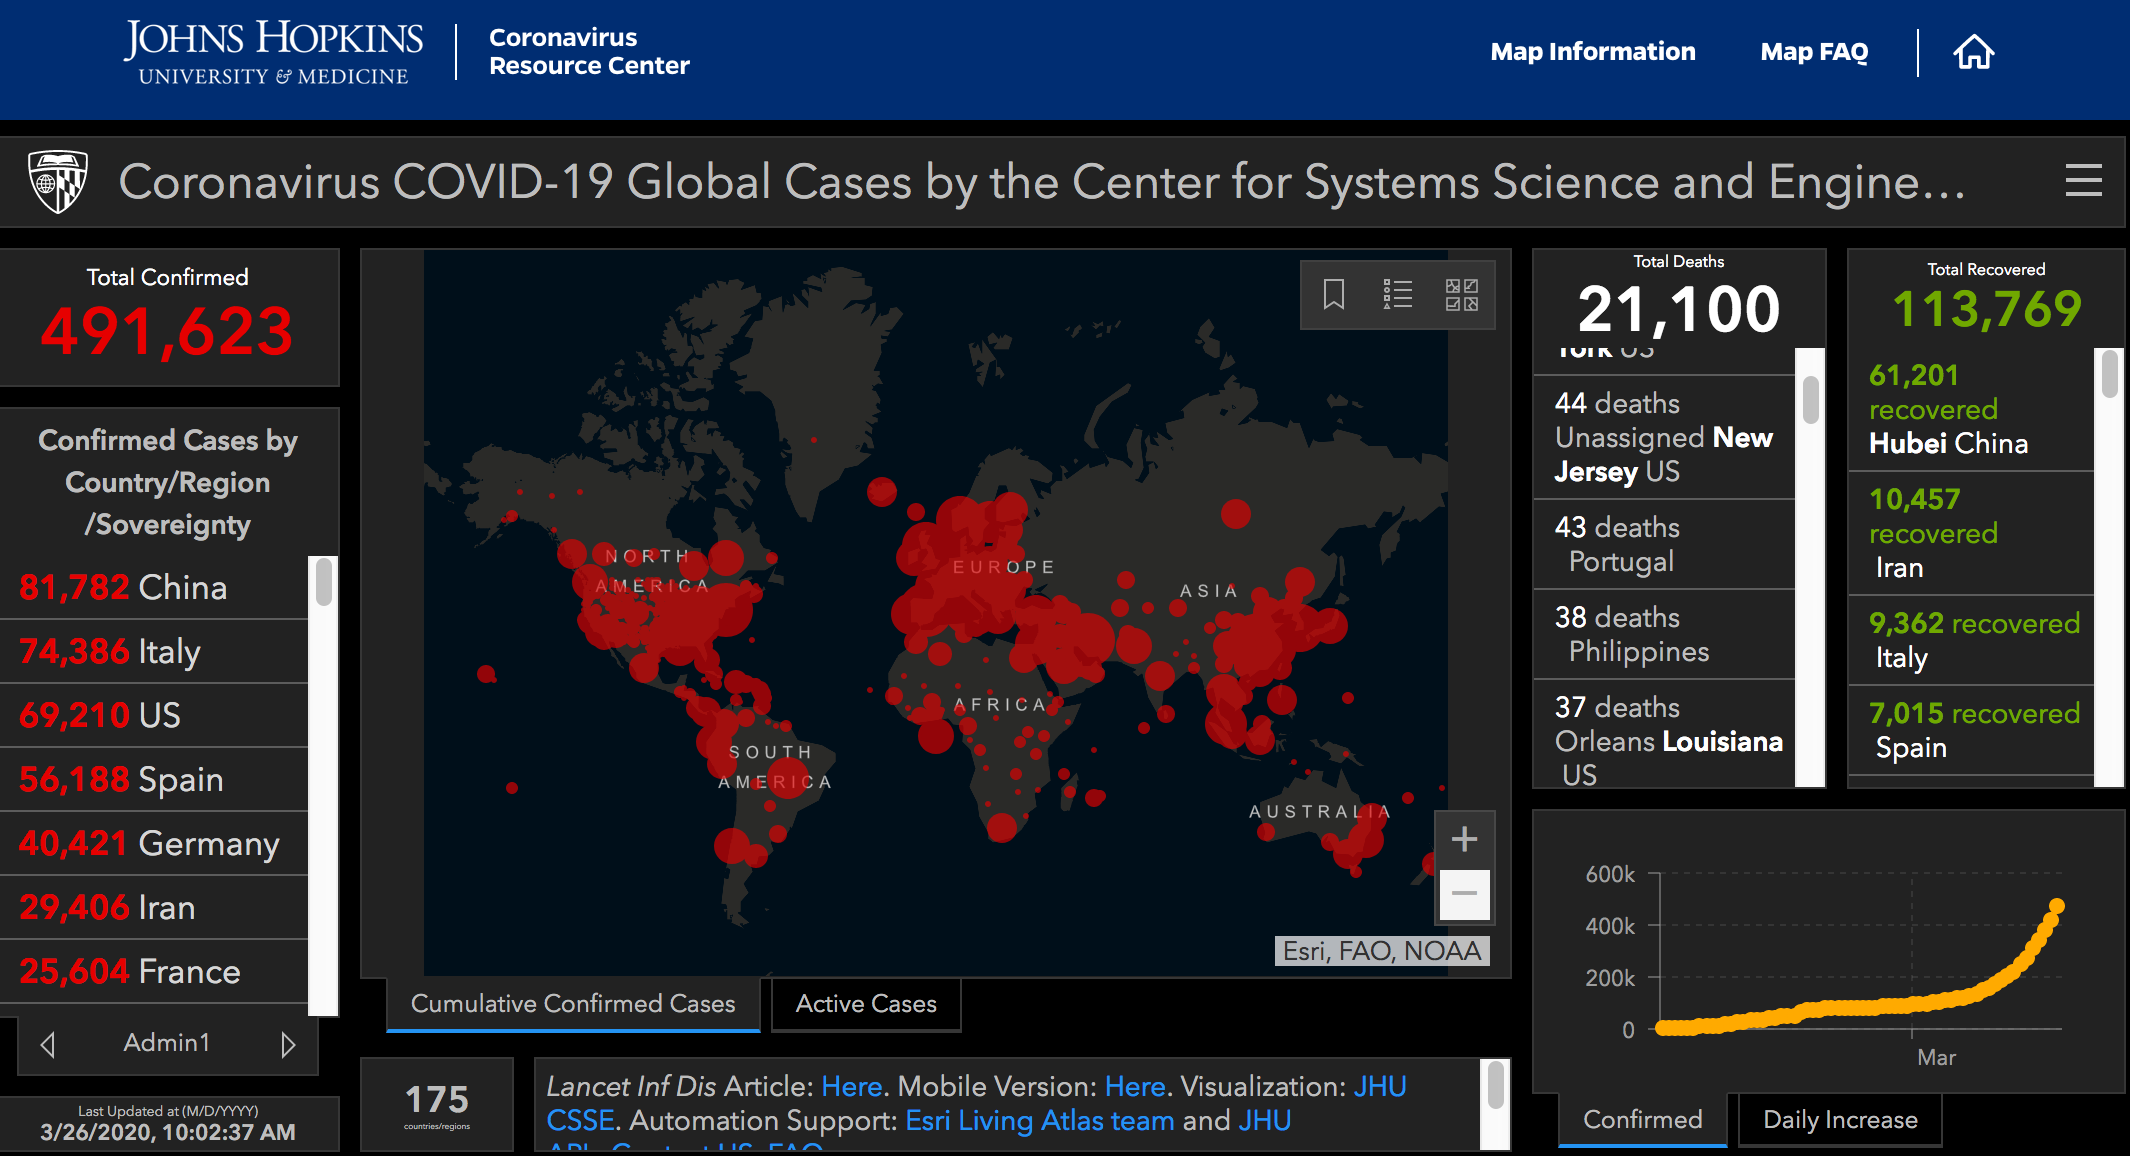The width and height of the screenshot is (2130, 1156).
Task: Click the 175 countries/regions counter
Action: tap(437, 1104)
